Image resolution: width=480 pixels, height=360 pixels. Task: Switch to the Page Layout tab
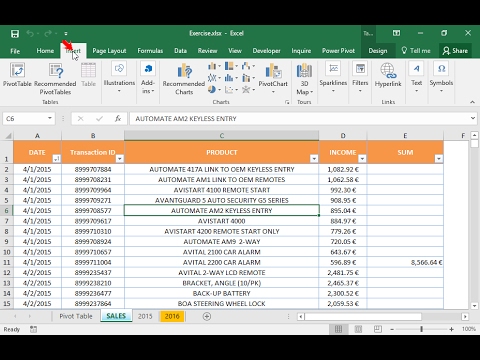[x=109, y=51]
